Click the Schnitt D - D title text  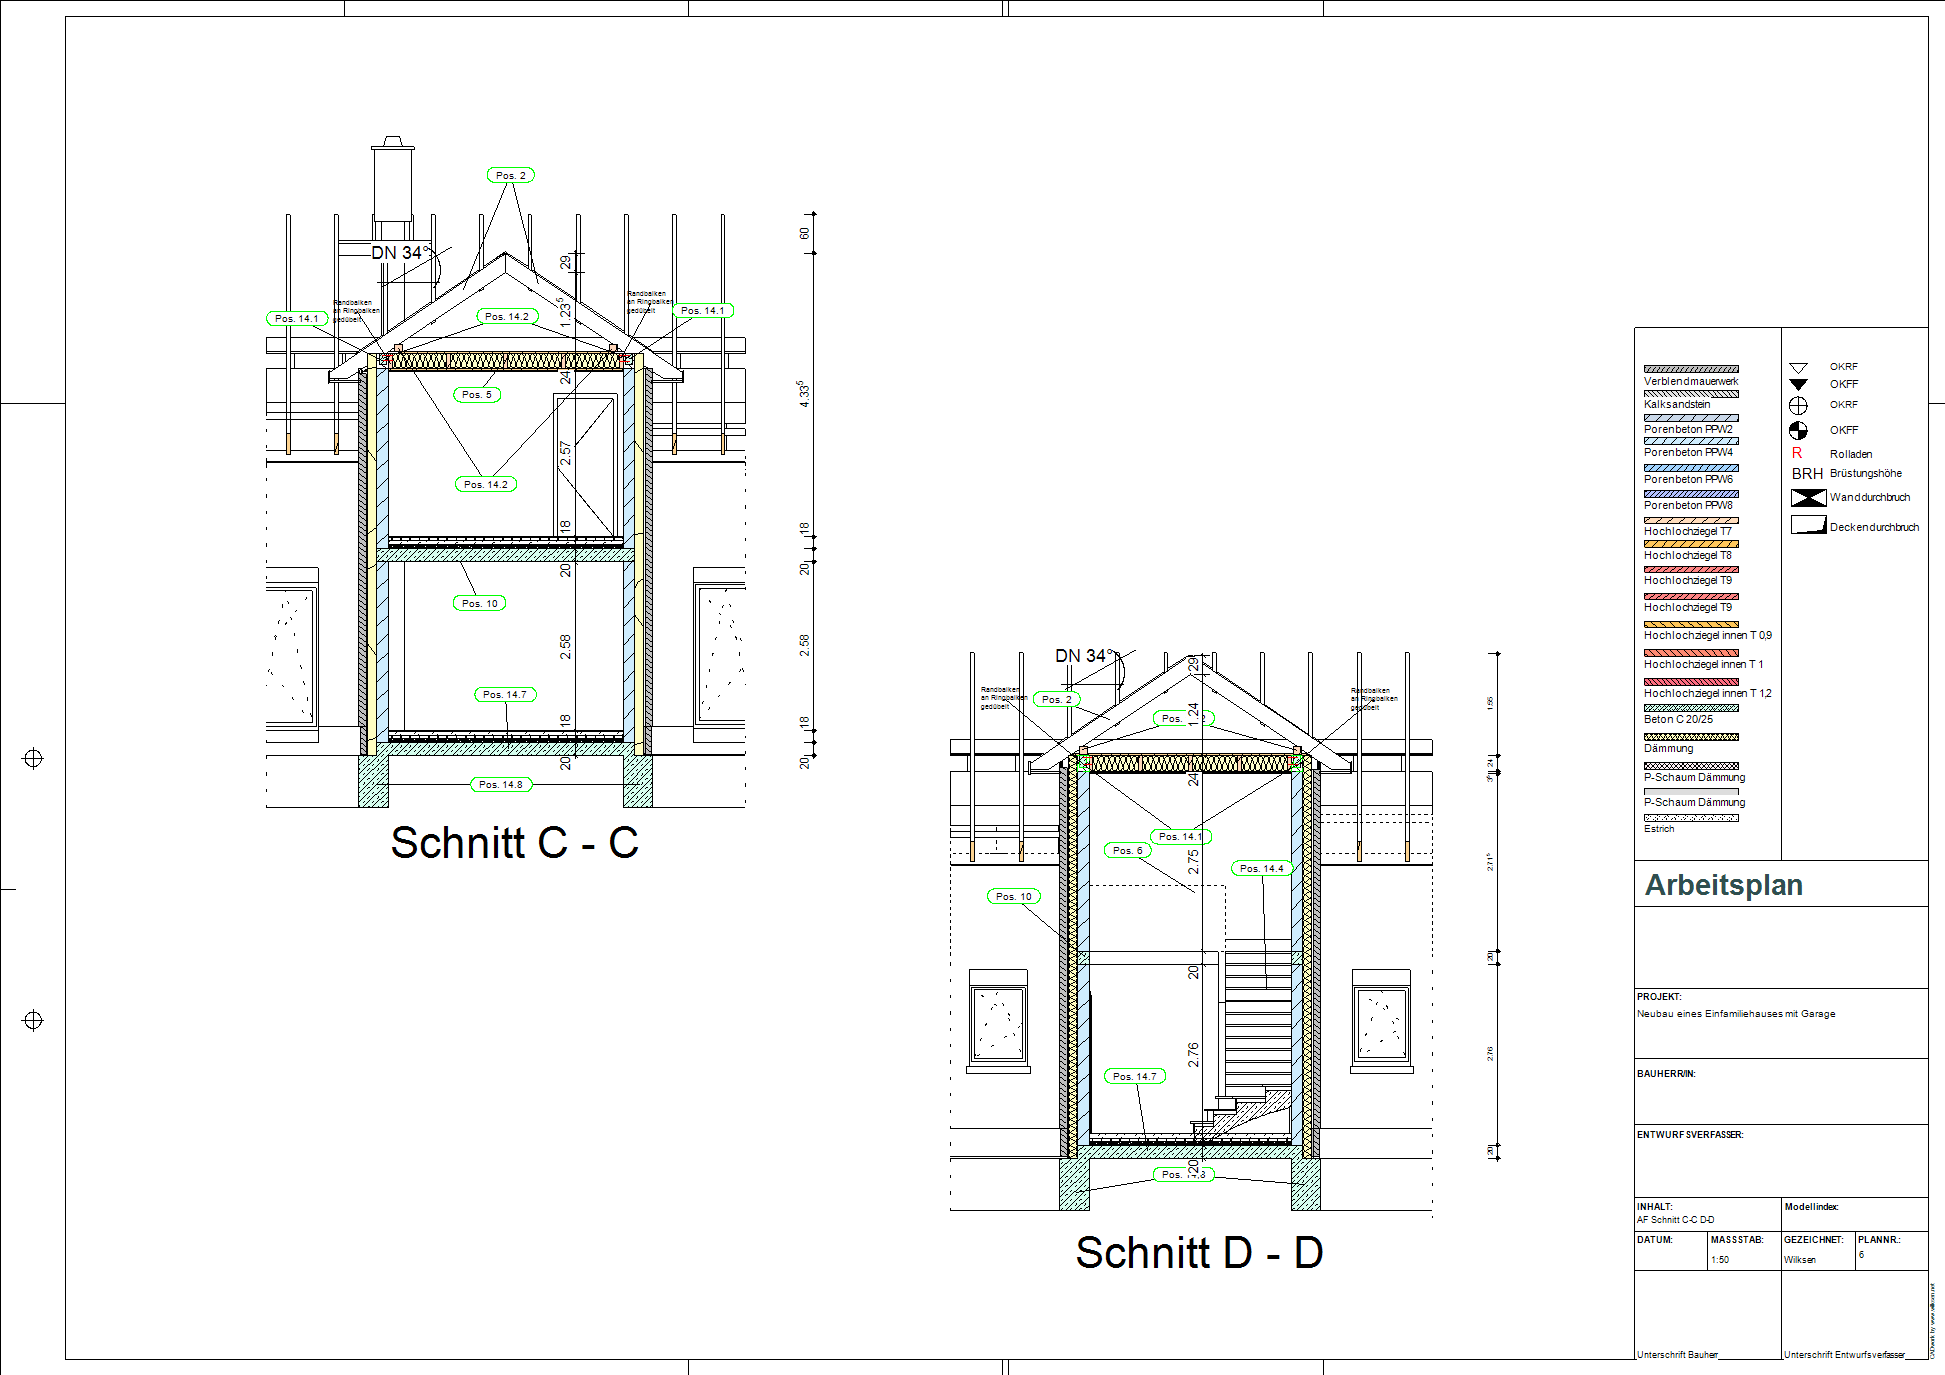(x=1199, y=1252)
